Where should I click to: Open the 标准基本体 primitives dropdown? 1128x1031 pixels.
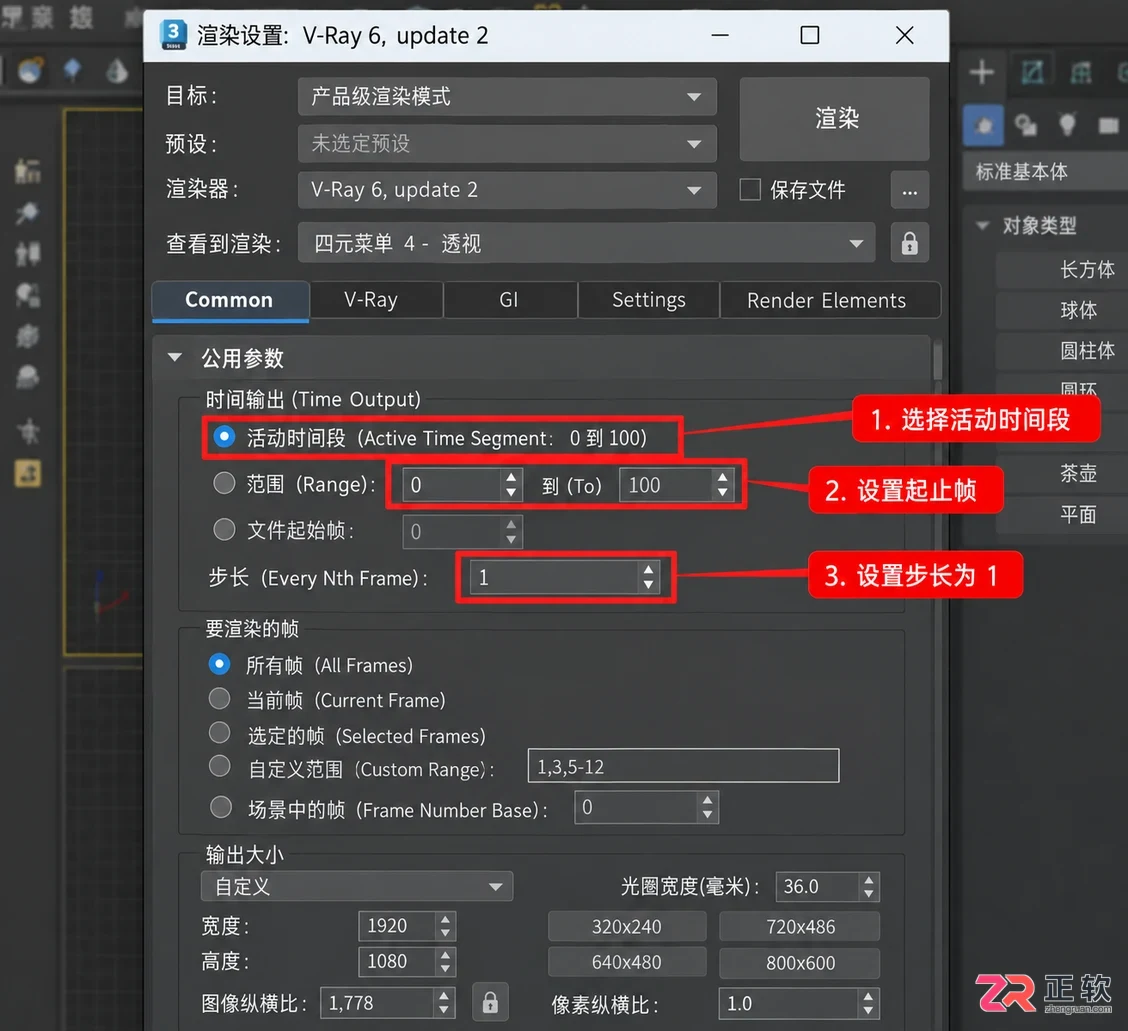(1045, 171)
